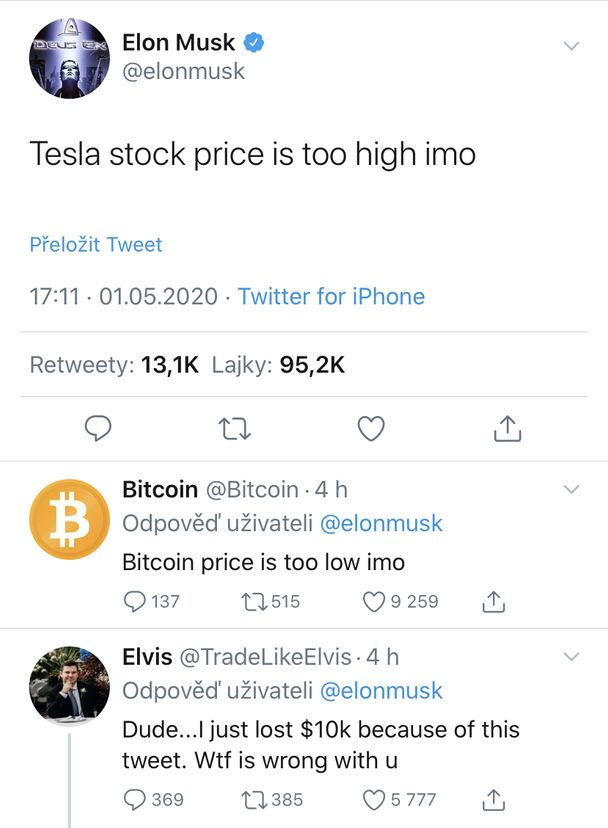Expand options menu for Bitcoin's reply
This screenshot has height=828, width=608.
tap(572, 489)
